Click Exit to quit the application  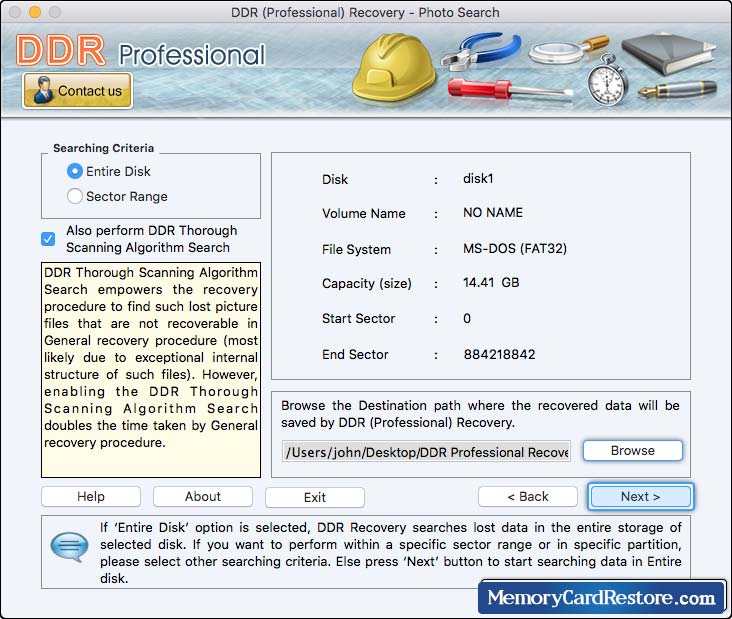tap(315, 497)
